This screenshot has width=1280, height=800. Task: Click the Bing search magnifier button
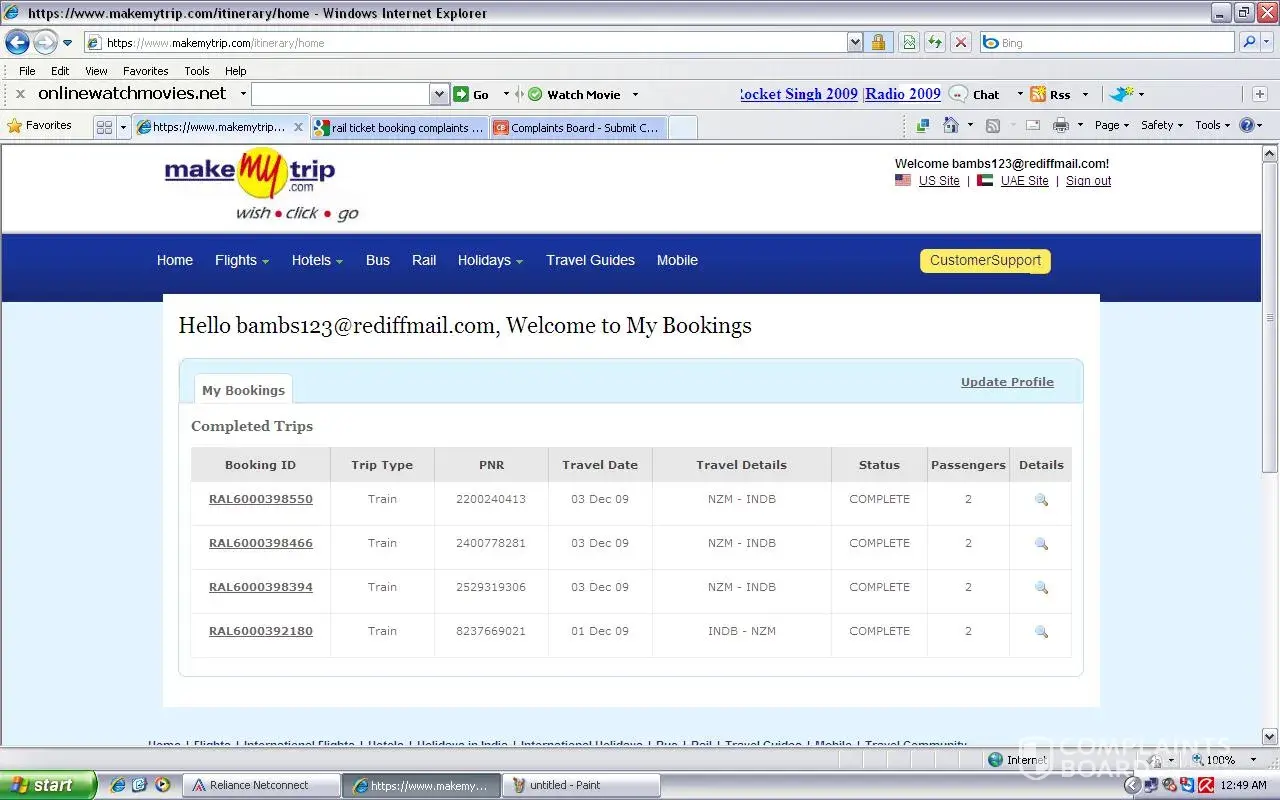(1249, 42)
